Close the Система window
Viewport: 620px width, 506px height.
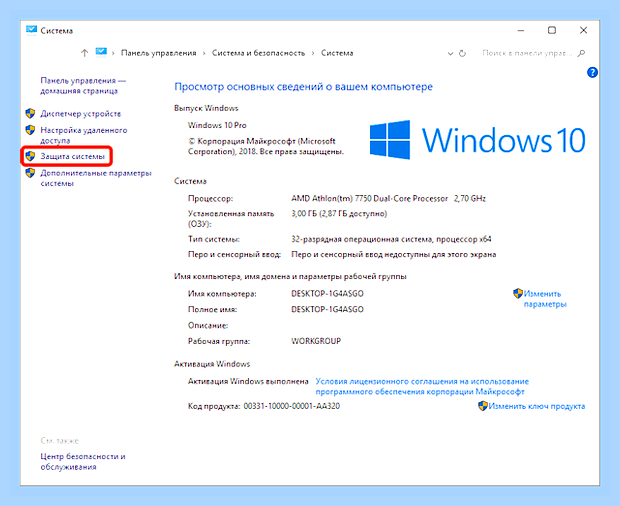pyautogui.click(x=583, y=30)
